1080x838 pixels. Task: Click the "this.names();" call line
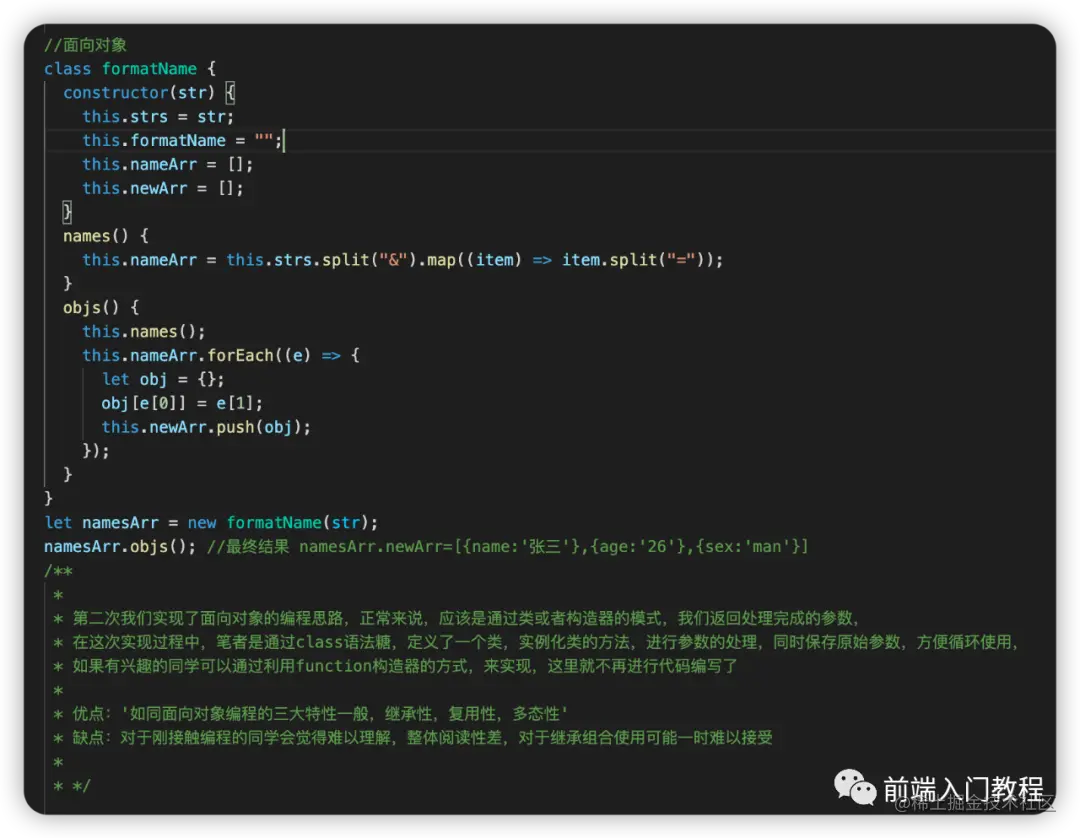pyautogui.click(x=144, y=331)
